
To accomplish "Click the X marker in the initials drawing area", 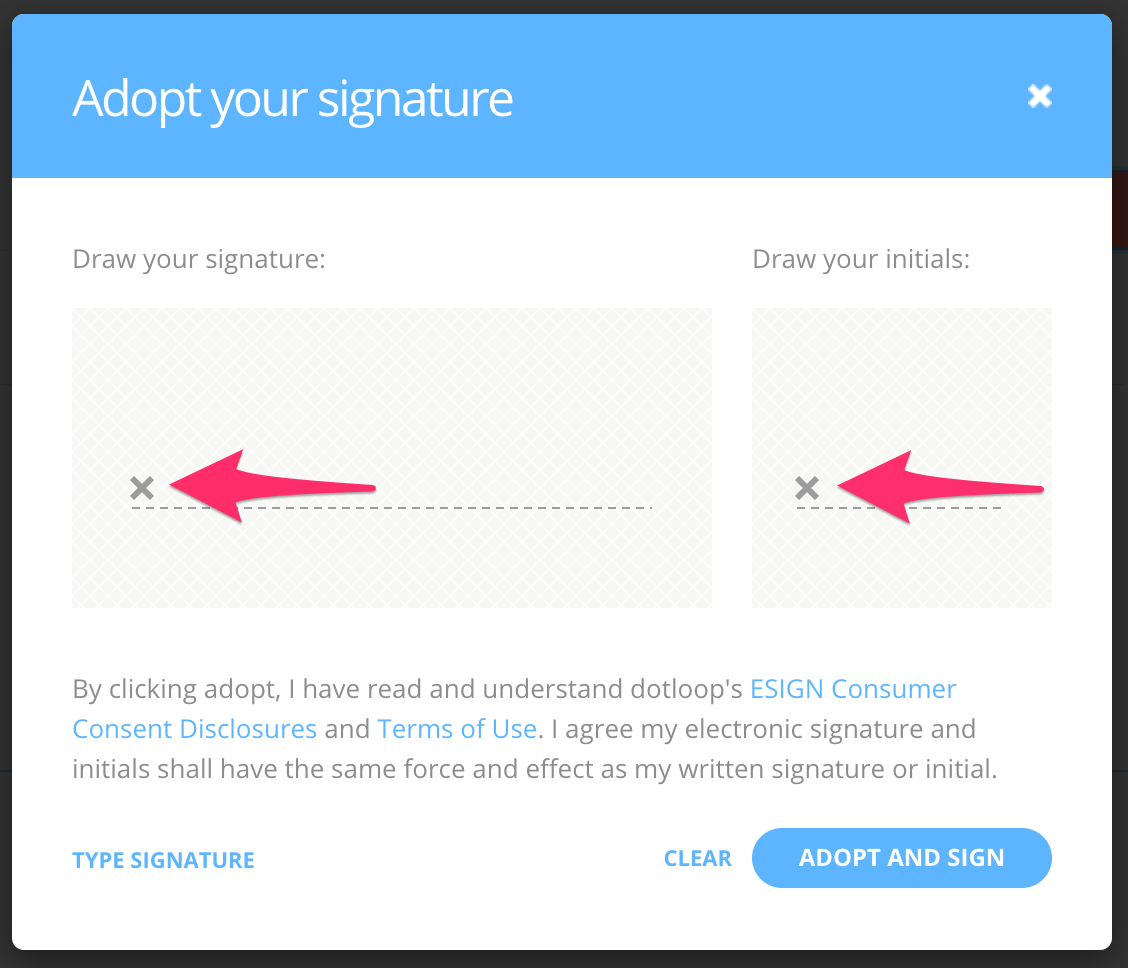I will [806, 488].
